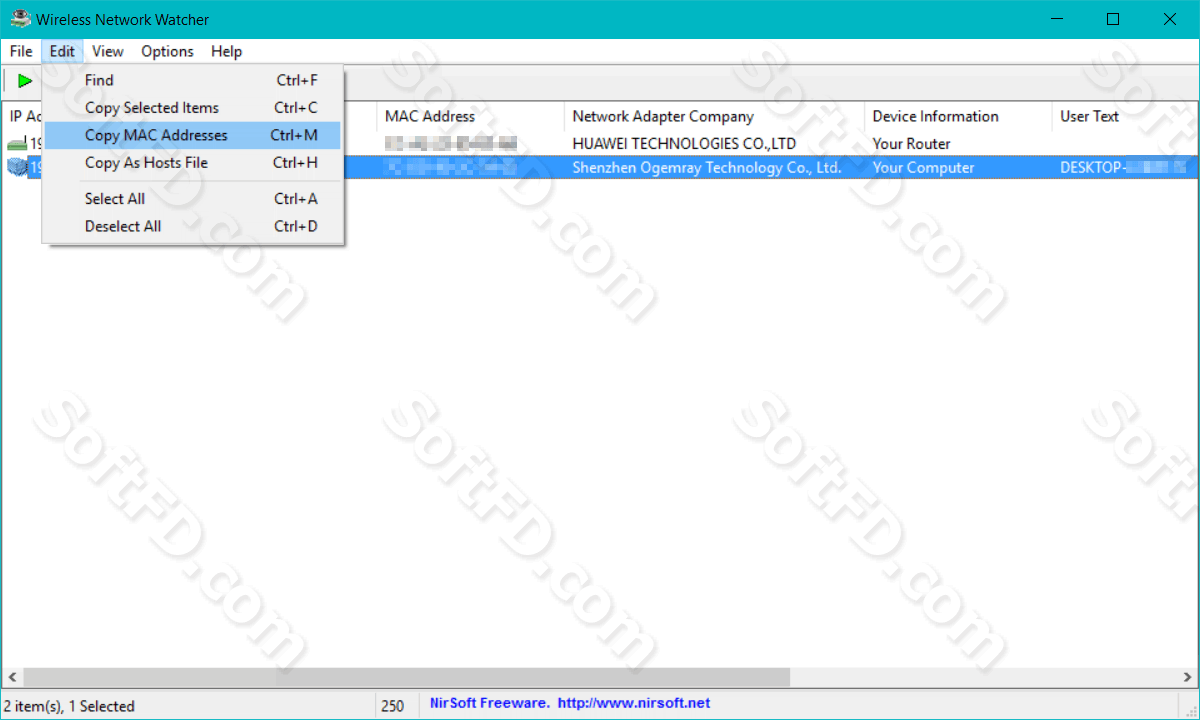Start scanning with the green play icon

25,81
